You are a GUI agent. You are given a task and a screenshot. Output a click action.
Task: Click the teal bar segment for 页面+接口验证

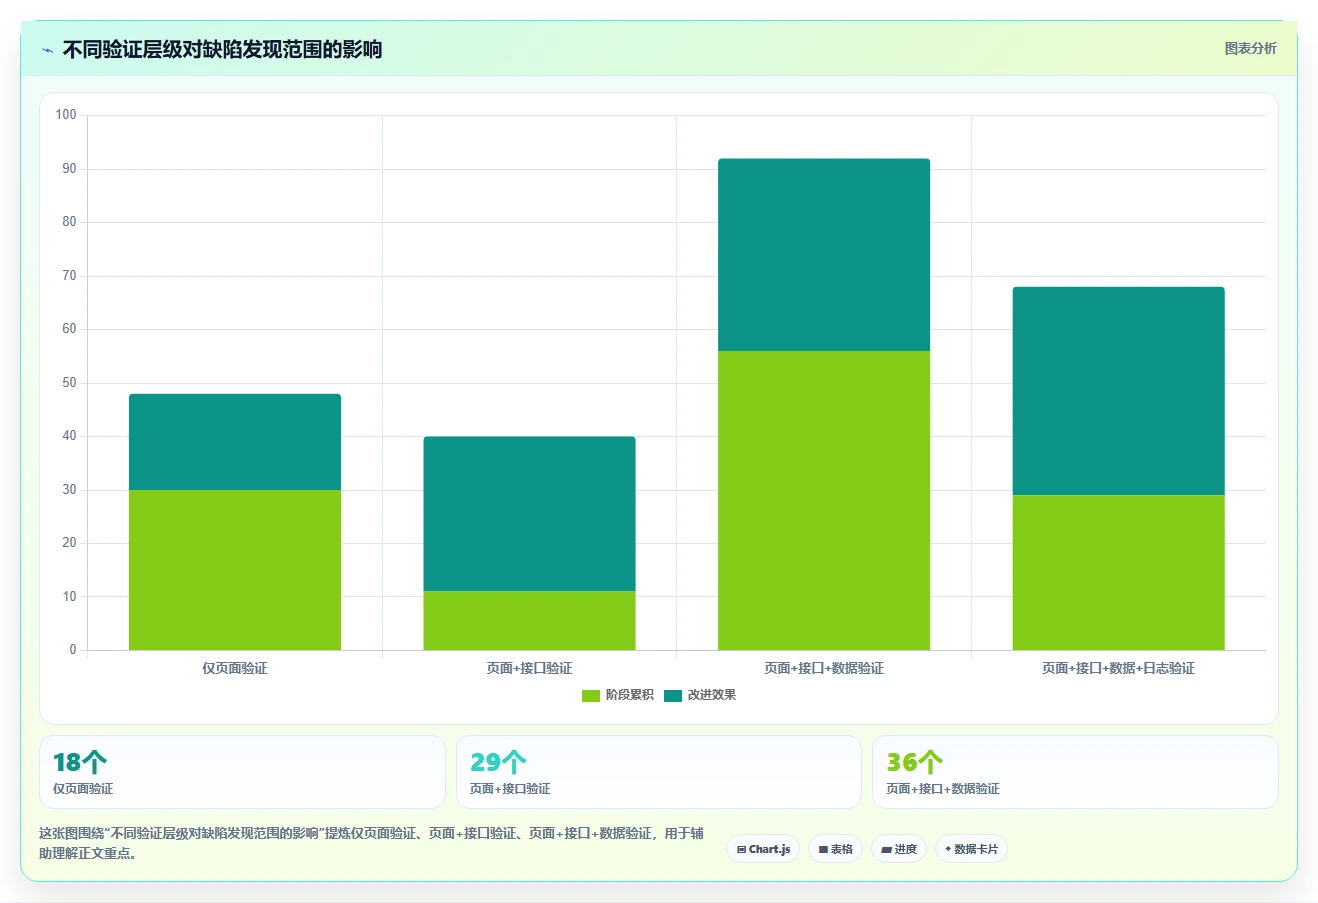(529, 514)
